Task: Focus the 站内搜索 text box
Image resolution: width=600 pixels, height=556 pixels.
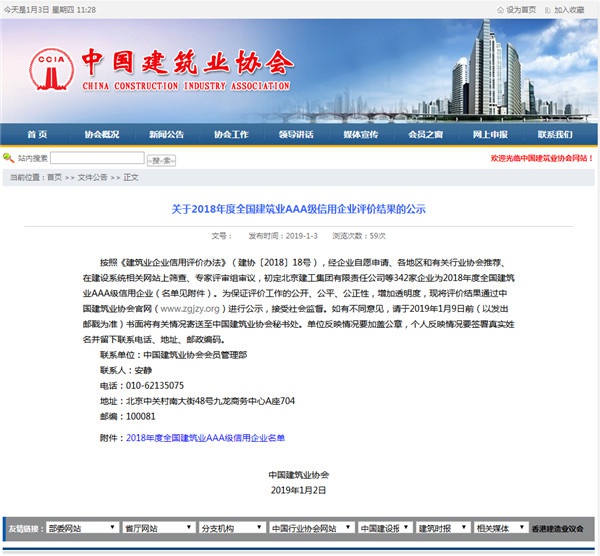Action: coord(97,158)
